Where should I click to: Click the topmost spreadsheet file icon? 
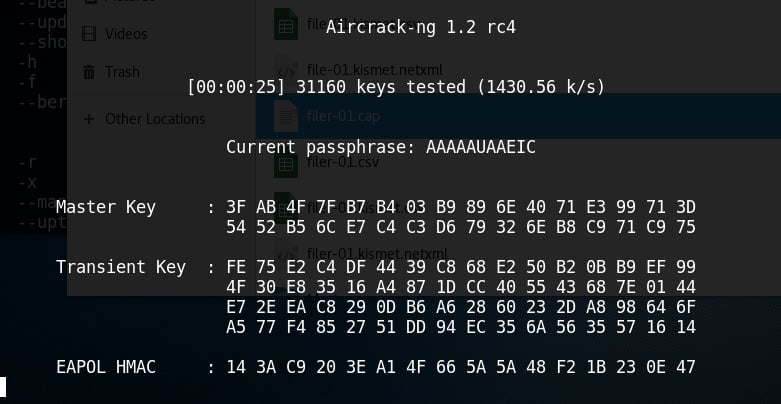(x=286, y=24)
